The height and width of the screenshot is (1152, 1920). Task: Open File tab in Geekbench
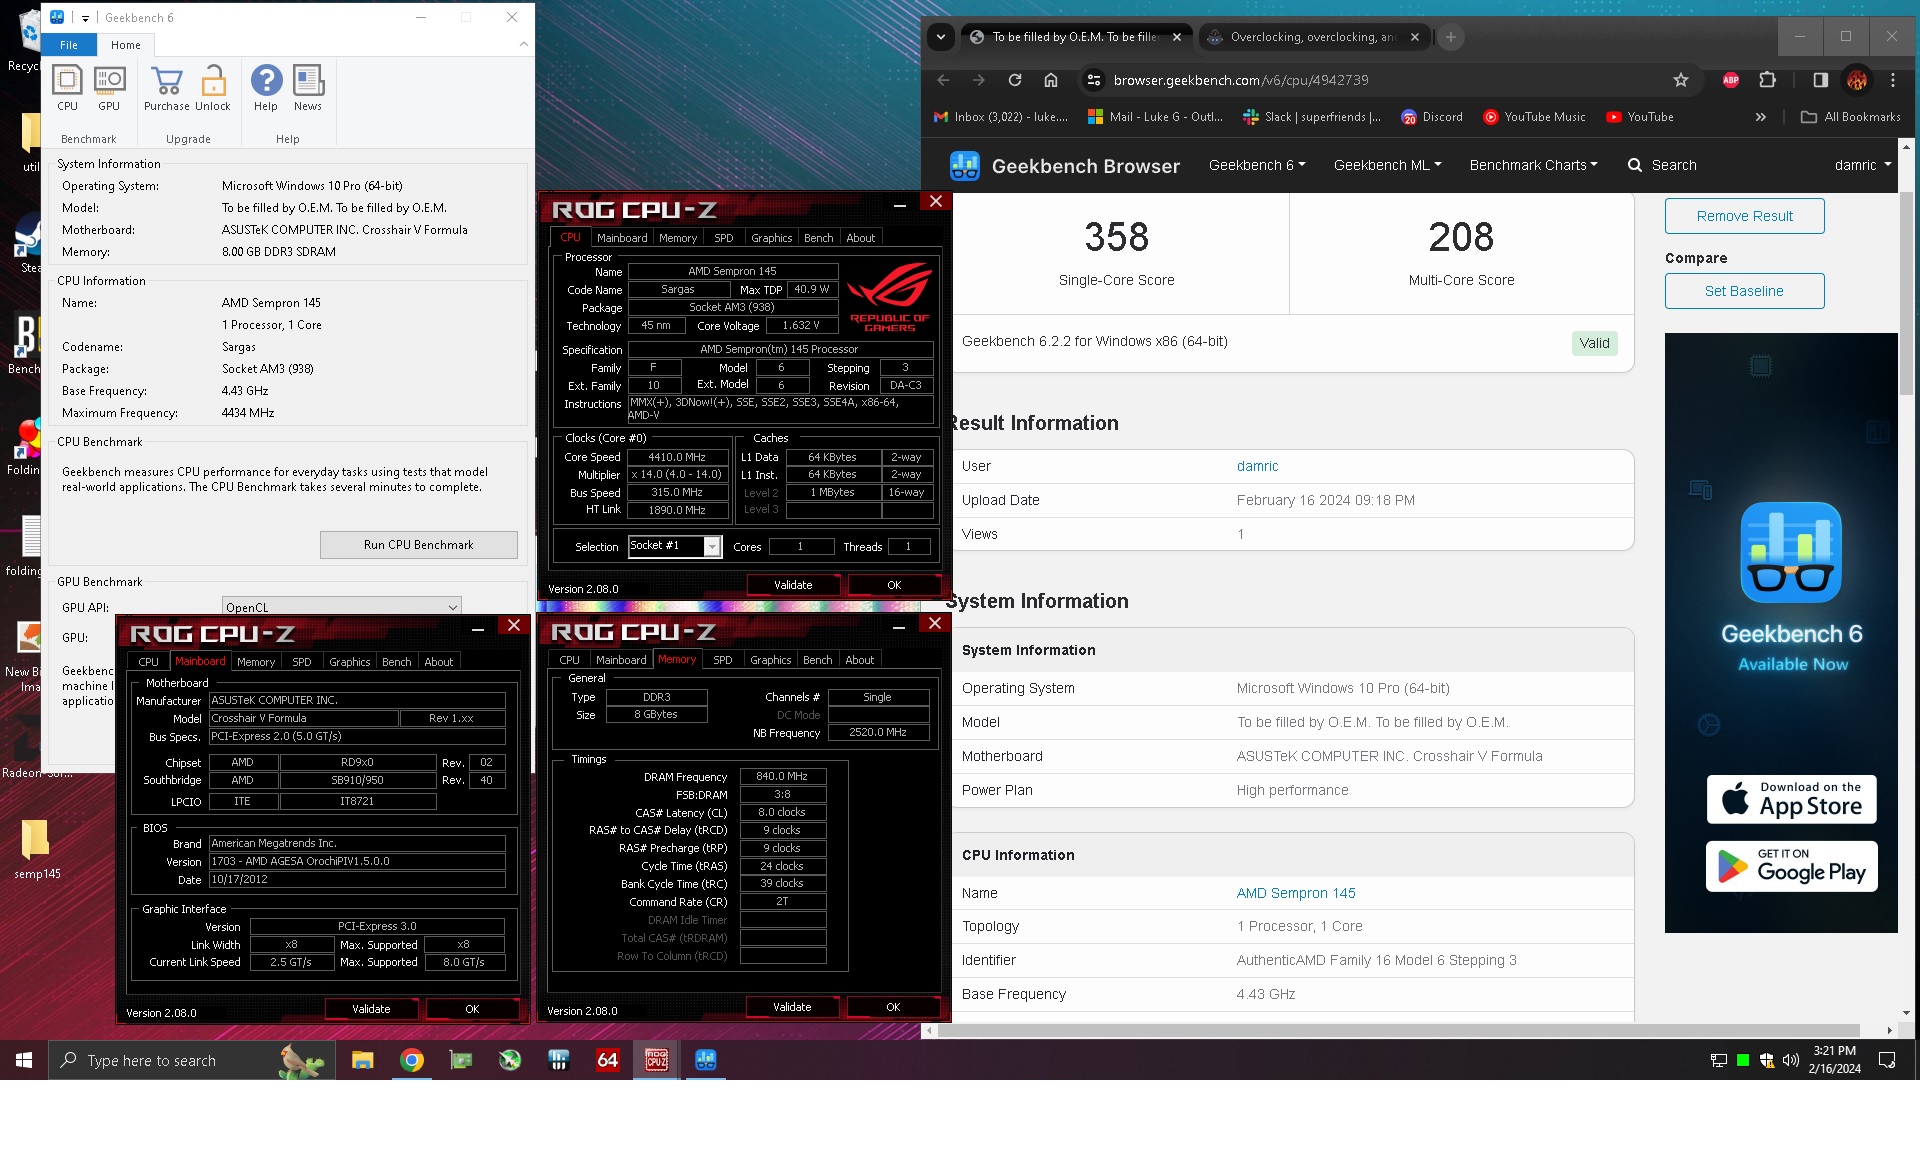point(69,45)
